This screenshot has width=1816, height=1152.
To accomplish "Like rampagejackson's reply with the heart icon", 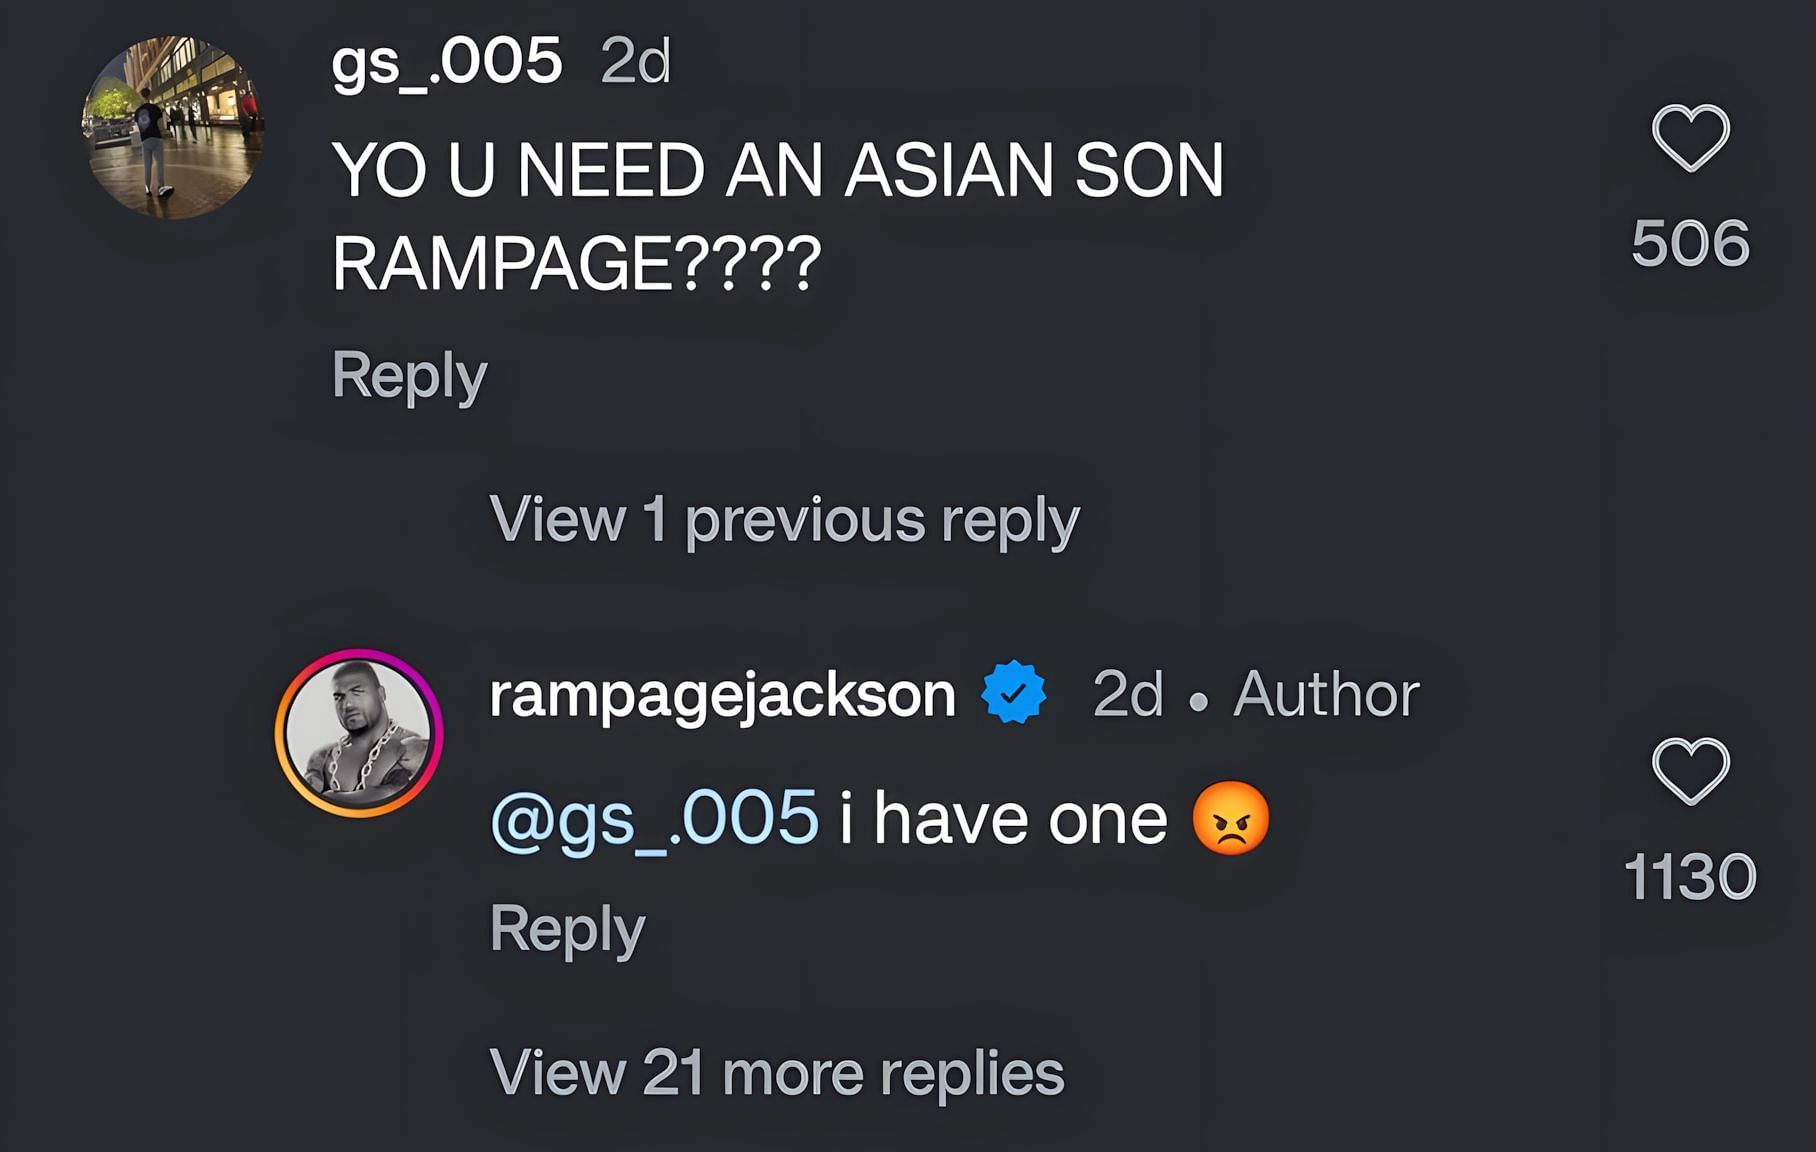I will point(1691,771).
